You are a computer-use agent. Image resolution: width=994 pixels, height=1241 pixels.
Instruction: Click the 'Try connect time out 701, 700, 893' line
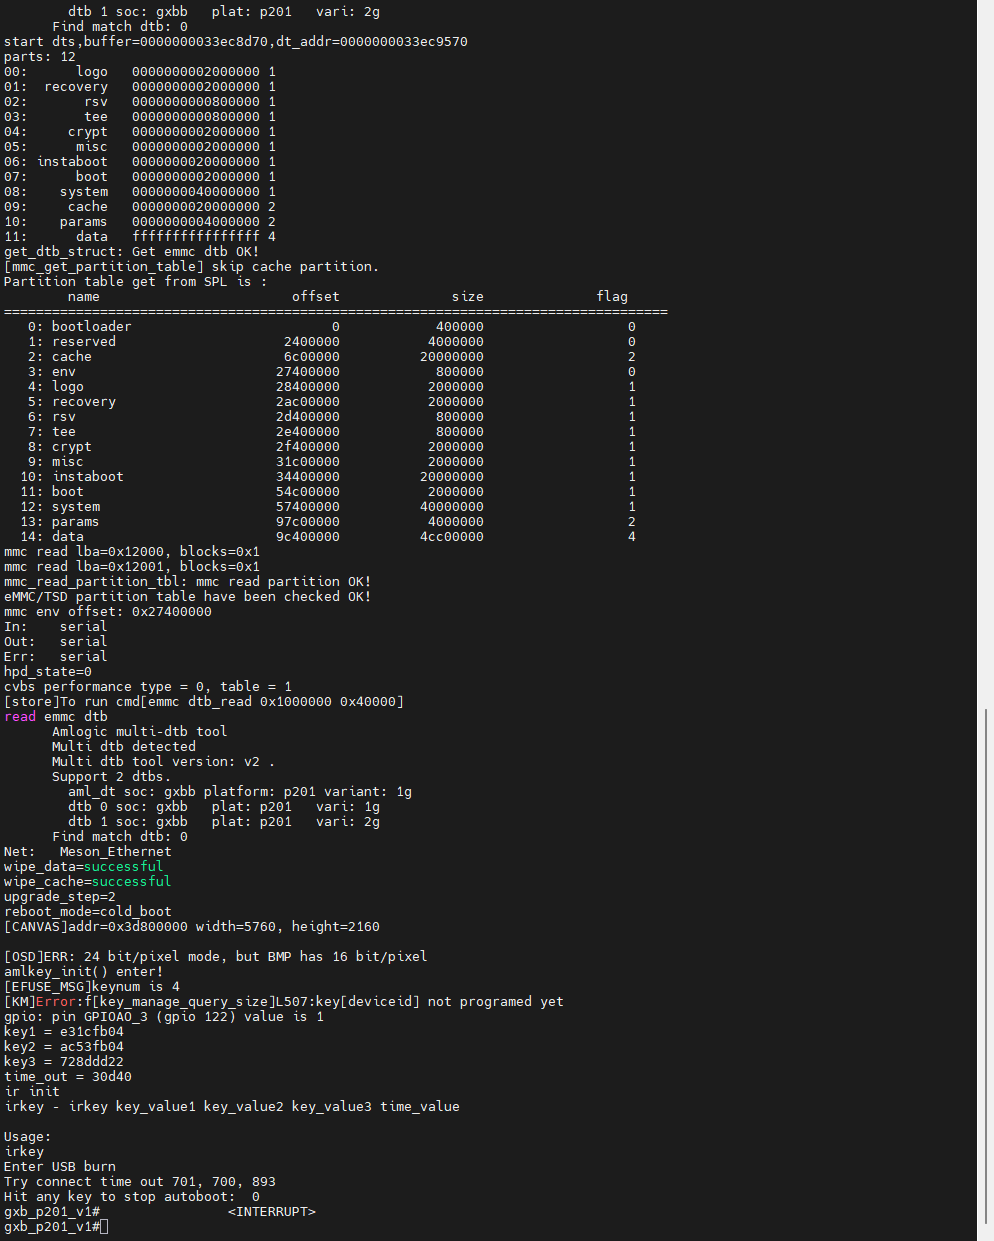[140, 1182]
